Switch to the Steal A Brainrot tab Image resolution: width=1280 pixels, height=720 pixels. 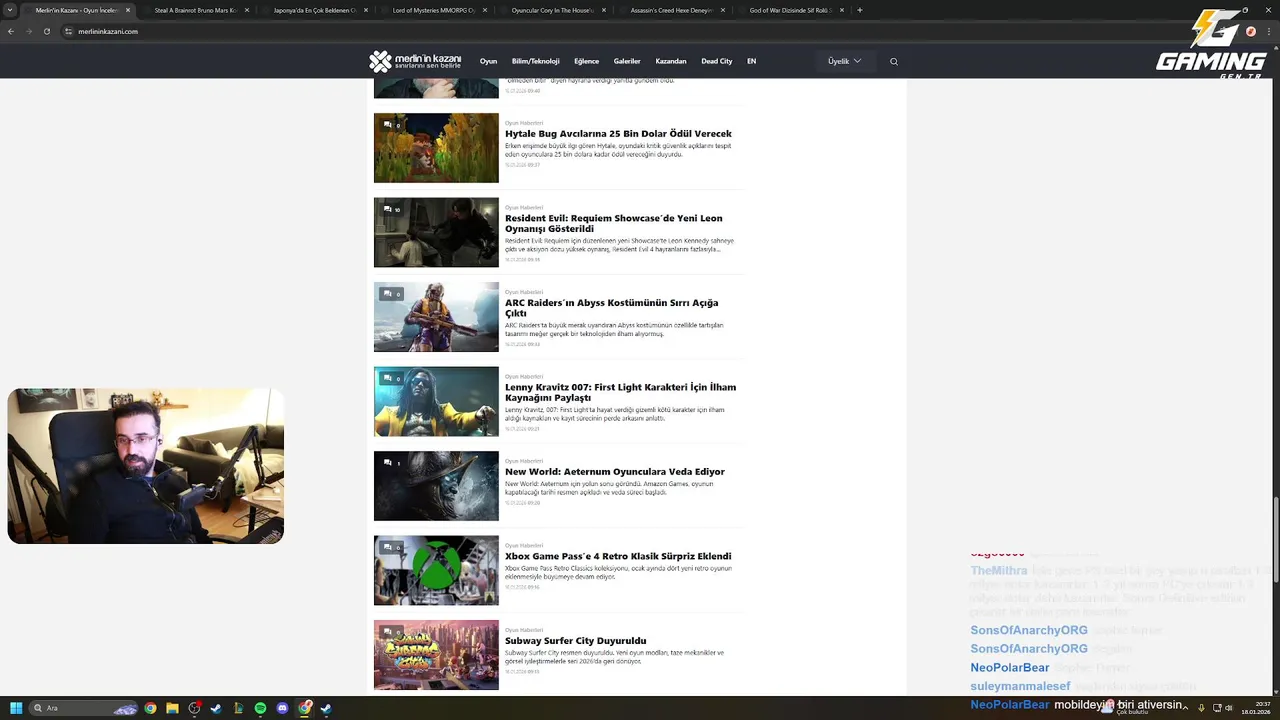pos(195,10)
